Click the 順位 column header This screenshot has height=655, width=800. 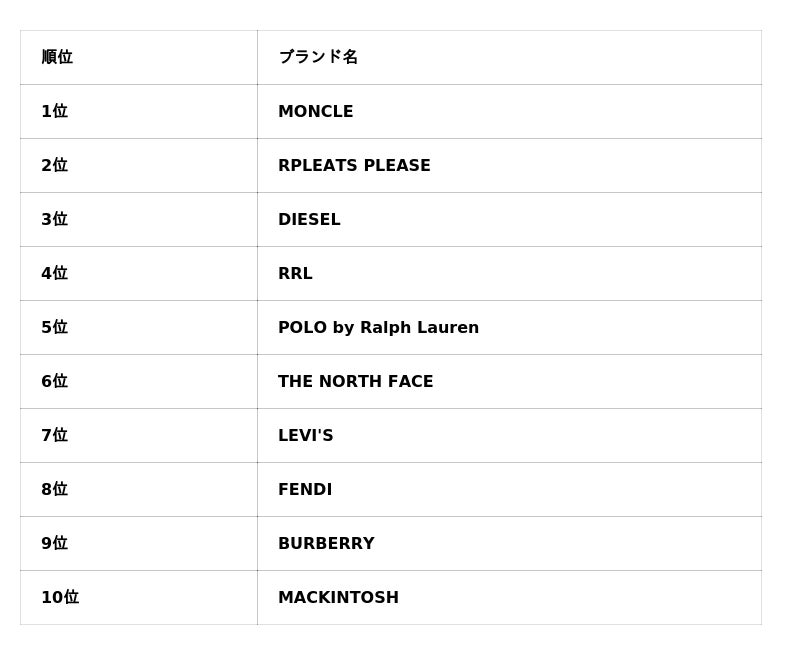click(57, 57)
